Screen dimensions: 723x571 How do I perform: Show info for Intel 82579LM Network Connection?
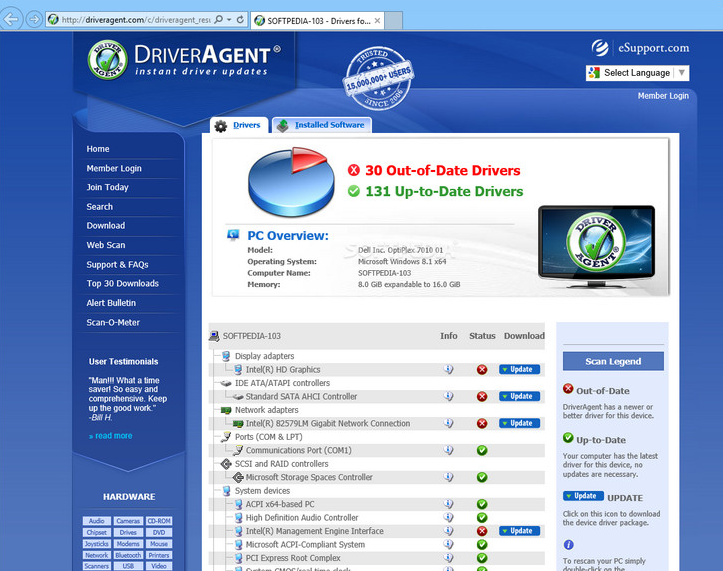(x=449, y=423)
